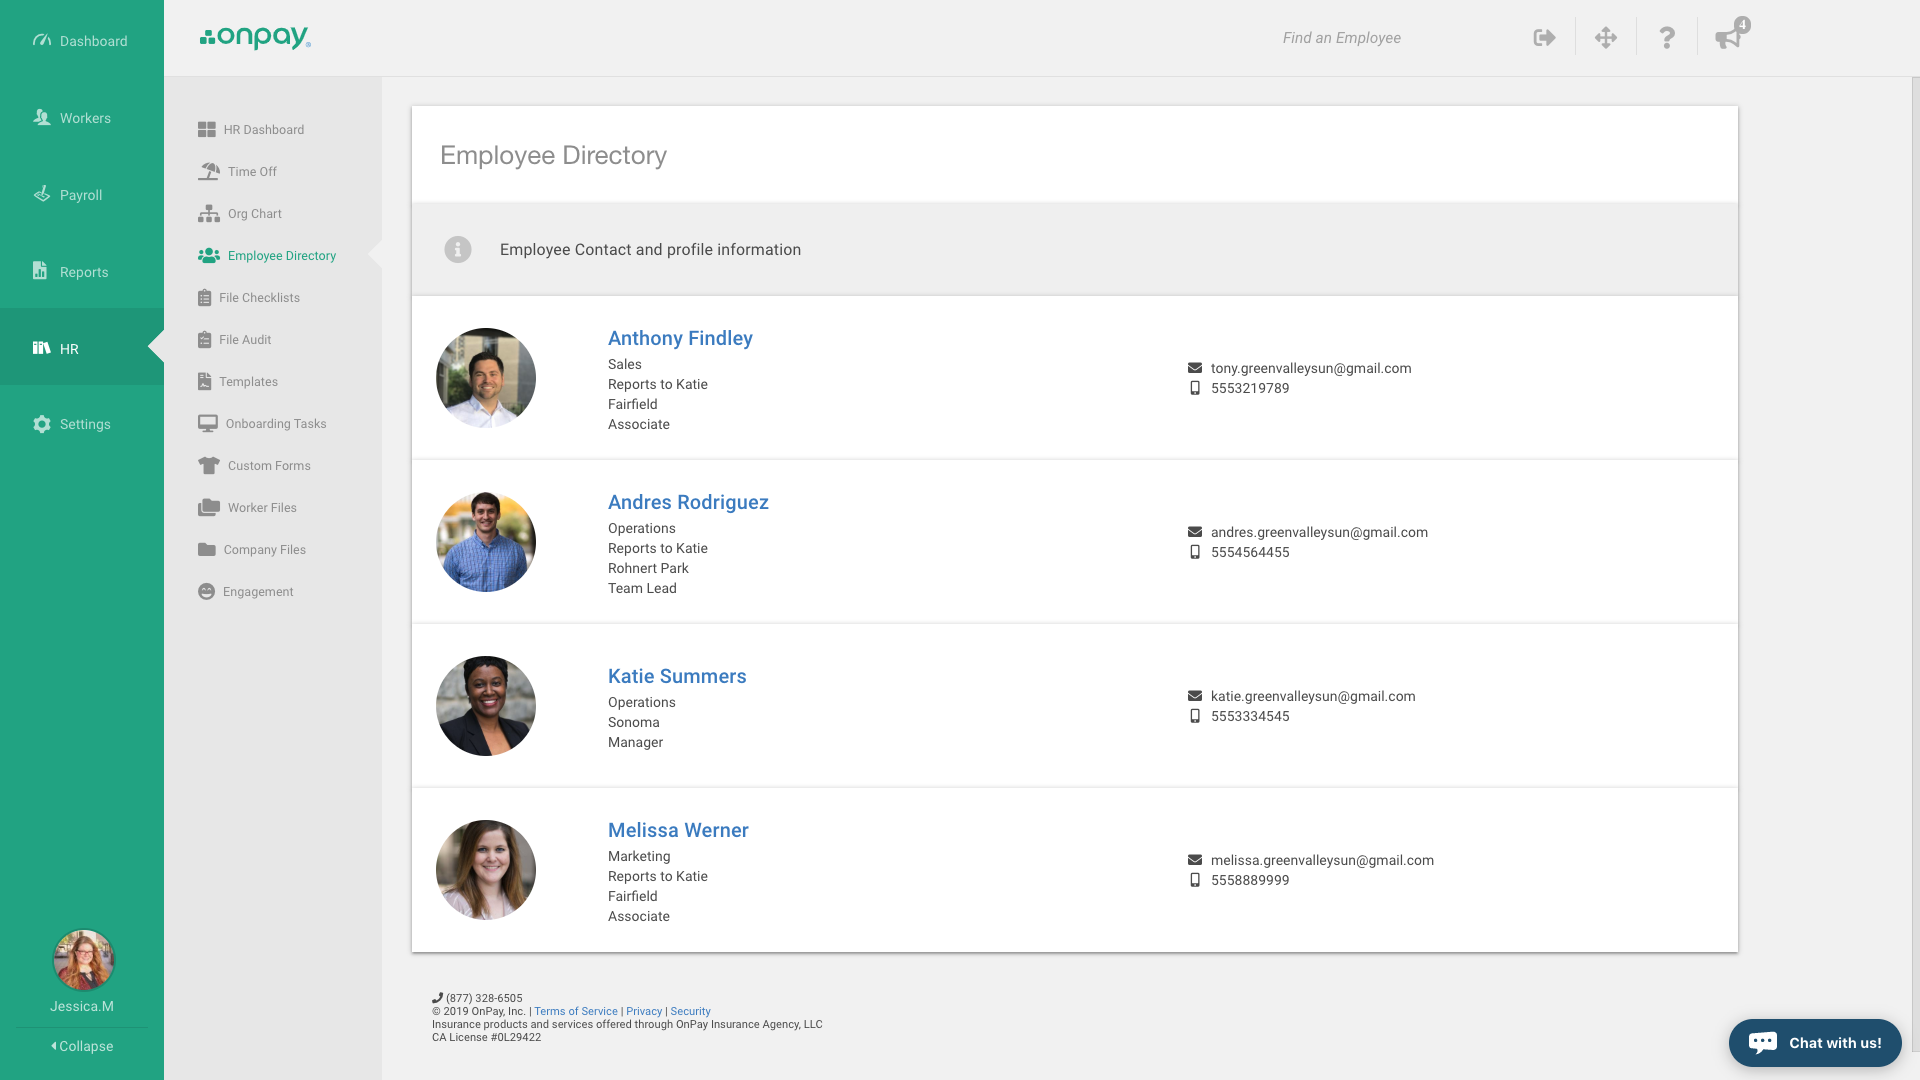The height and width of the screenshot is (1080, 1920).
Task: Click andres.greenvalleysun@gmail.com email
Action: (x=1319, y=532)
